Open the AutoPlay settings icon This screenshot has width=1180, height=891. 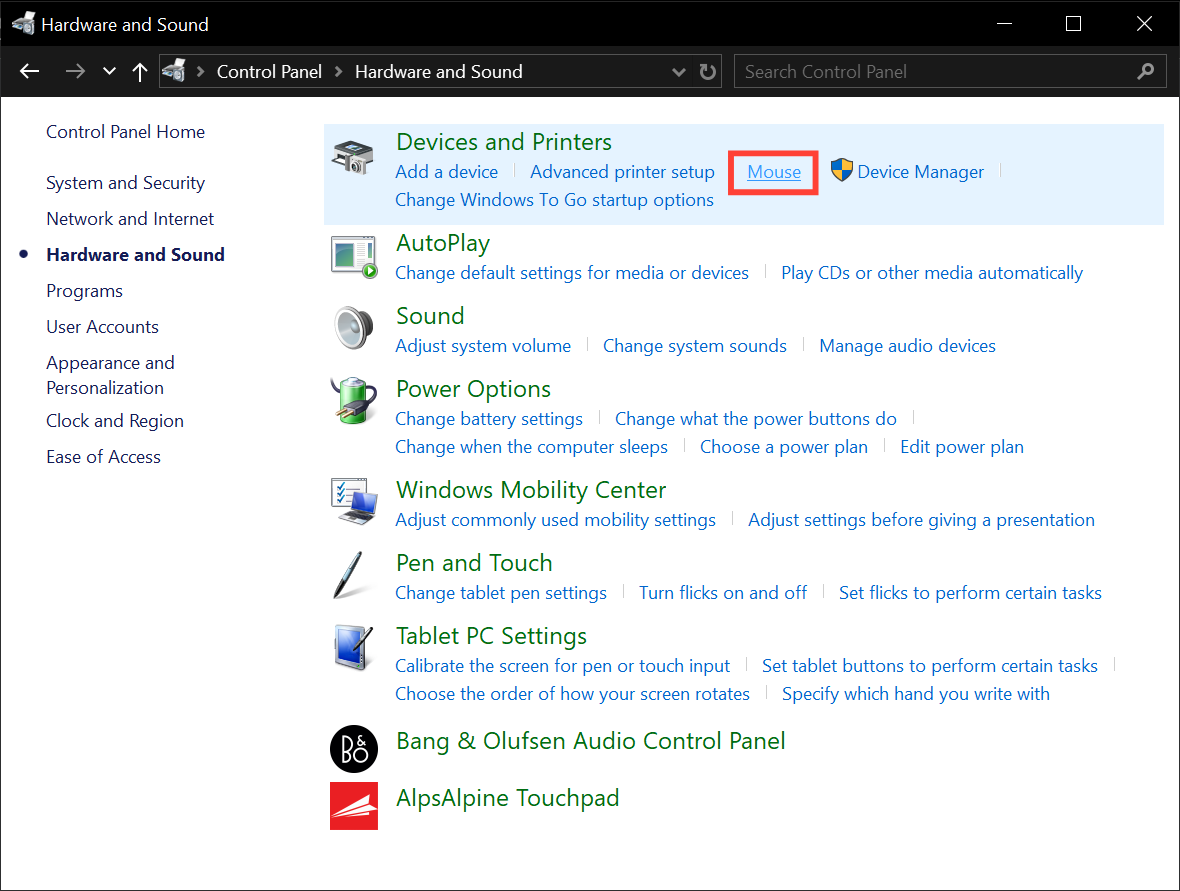pos(353,258)
